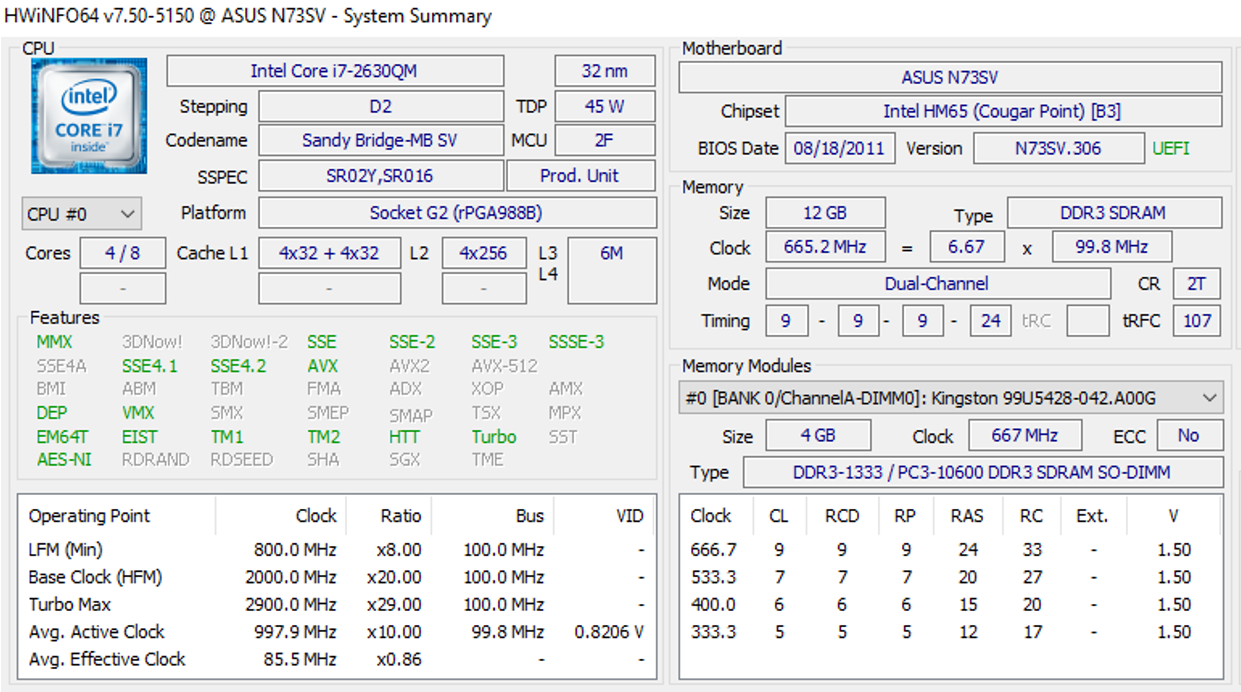Select the 4x32 + 4x32 L1 cache value
Screen dimensions: 1241x692
329,253
